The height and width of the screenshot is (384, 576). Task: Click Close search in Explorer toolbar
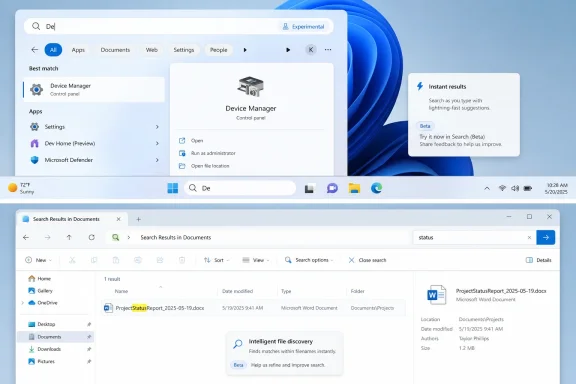367,260
